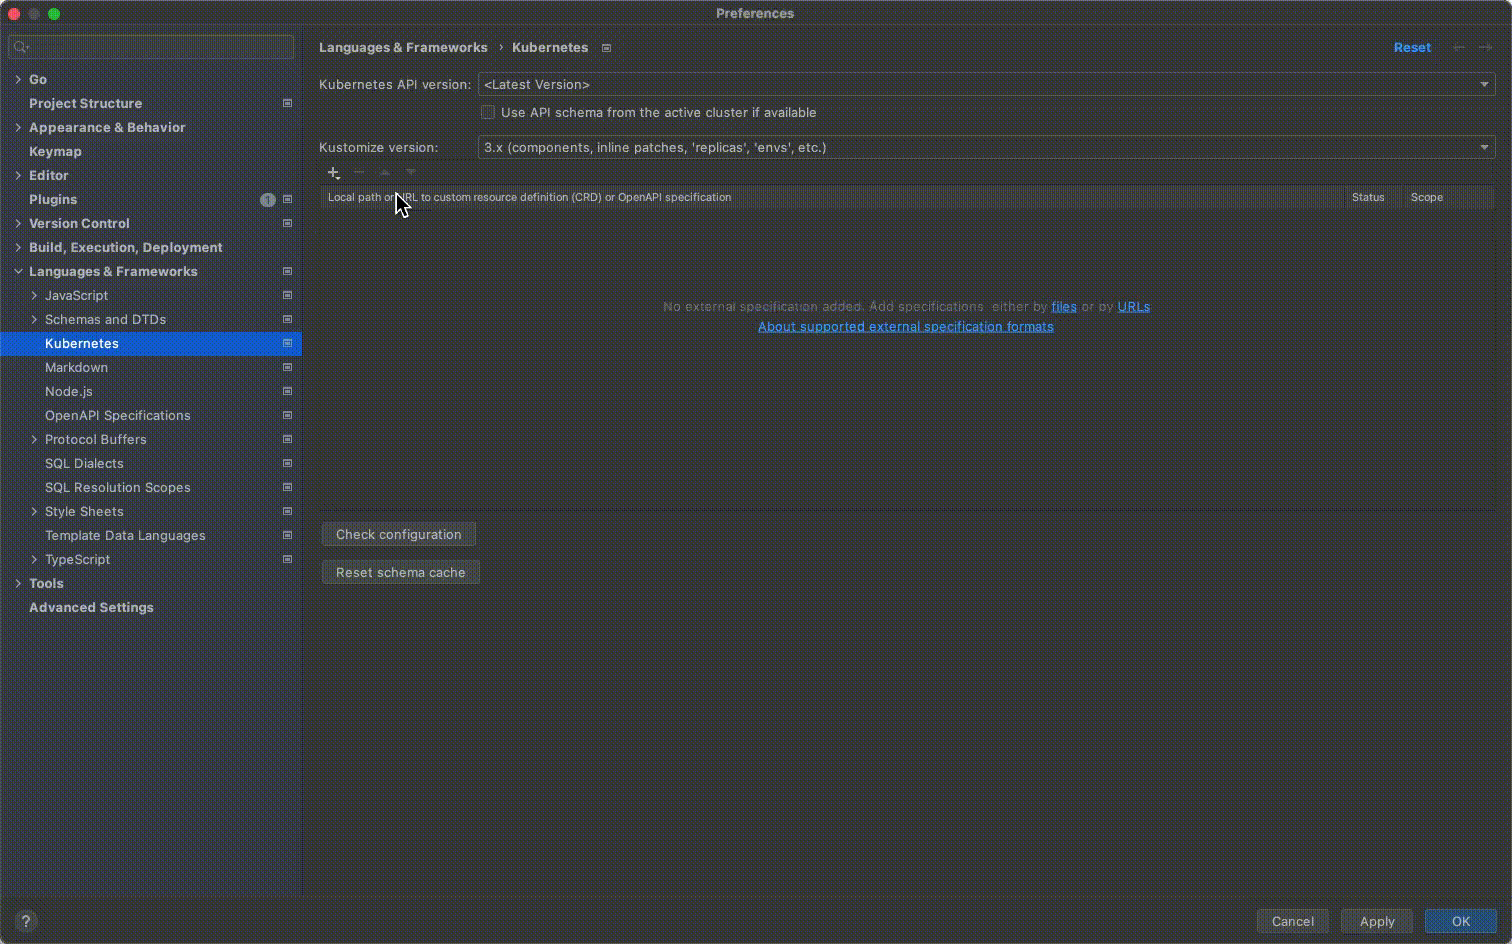Click the remove specification minus icon
This screenshot has width=1512, height=944.
pyautogui.click(x=359, y=172)
